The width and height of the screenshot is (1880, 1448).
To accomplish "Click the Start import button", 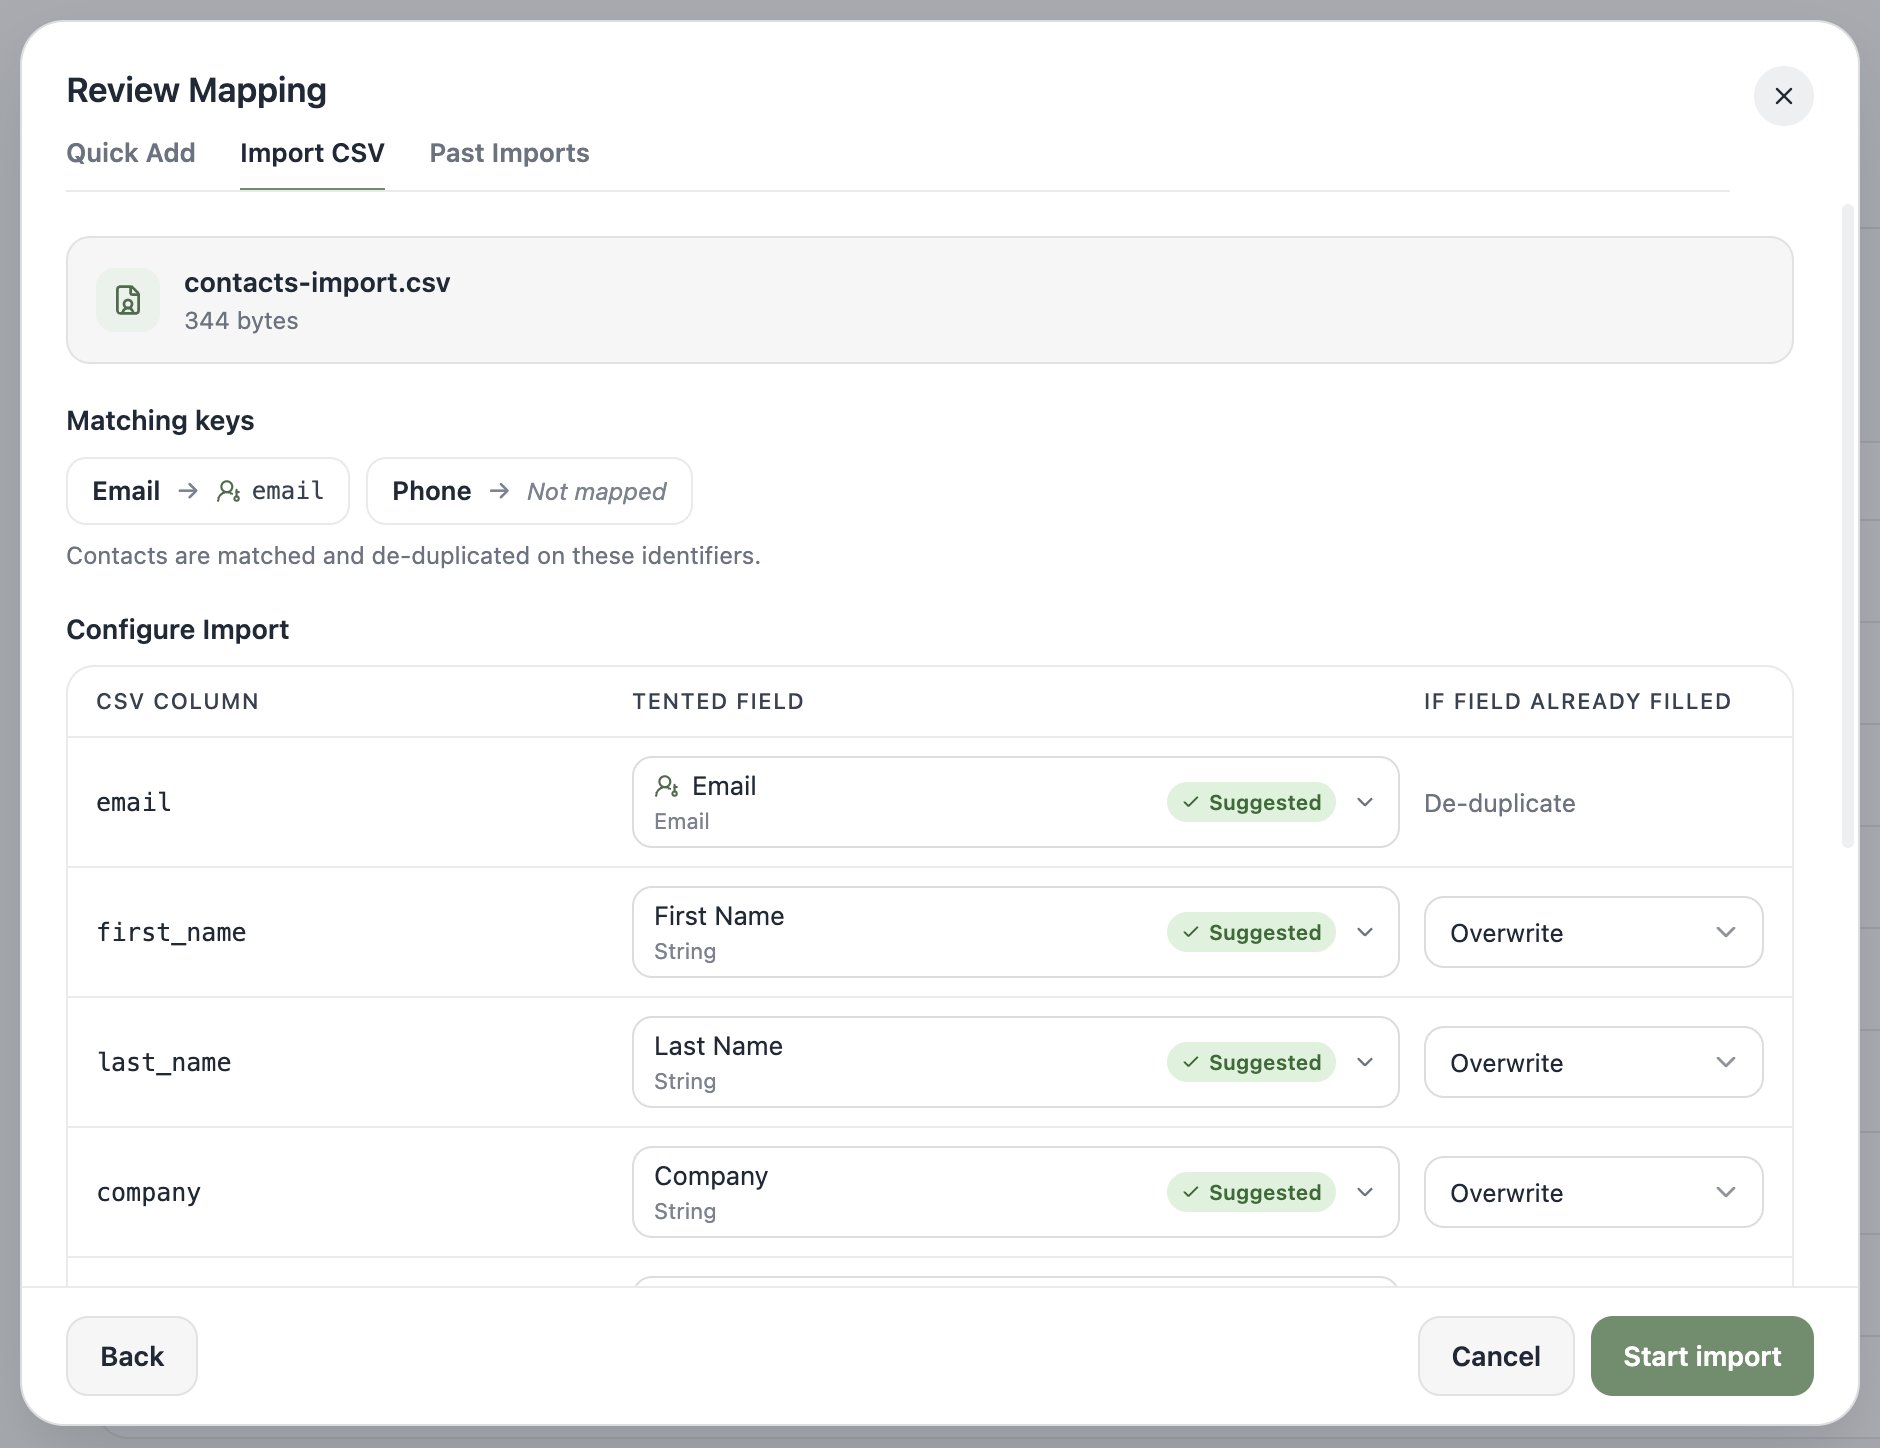I will click(x=1702, y=1356).
